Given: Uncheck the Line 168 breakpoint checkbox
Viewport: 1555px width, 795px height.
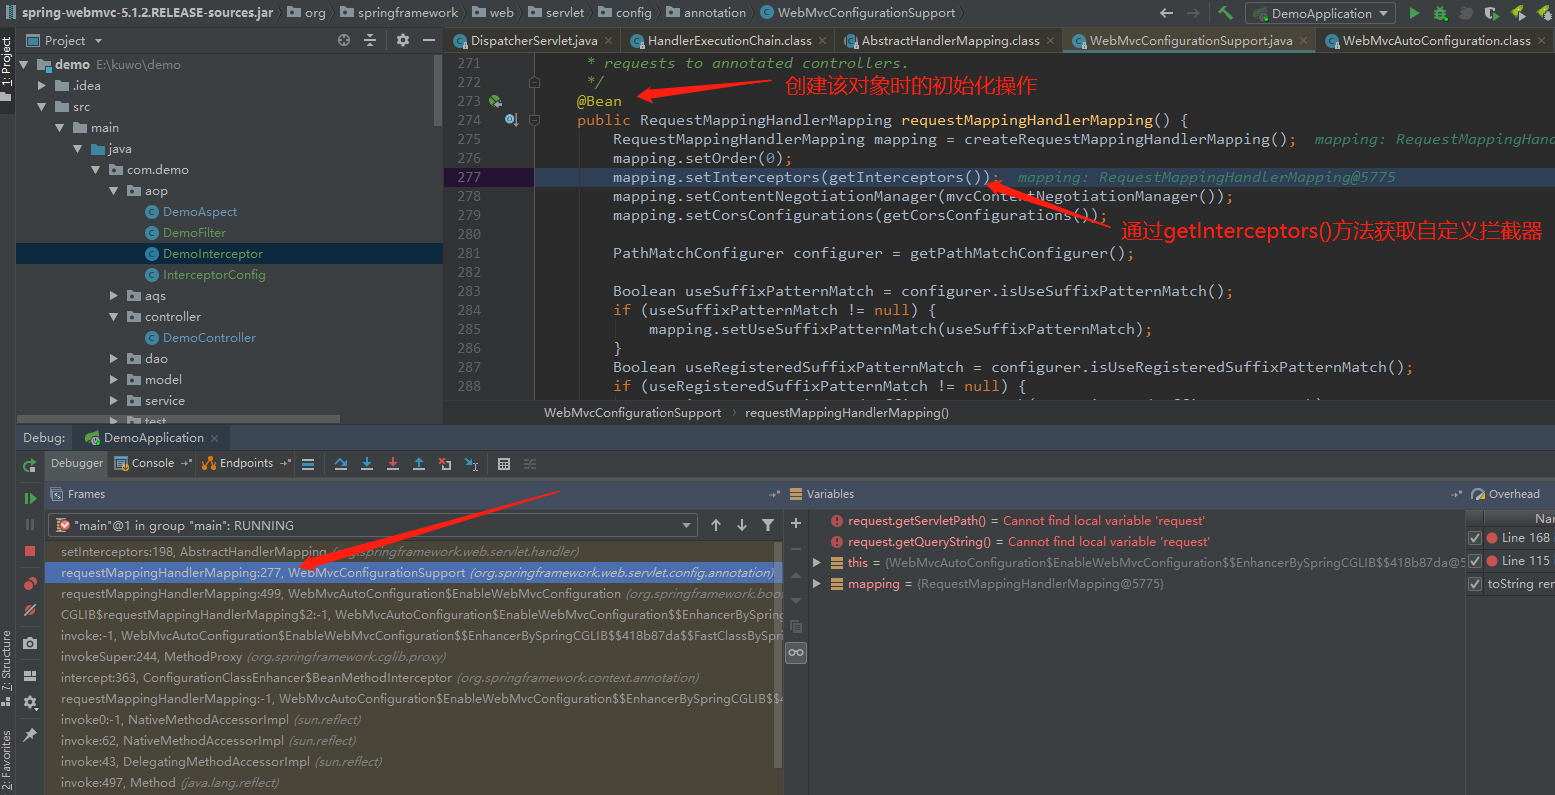Looking at the screenshot, I should click(1475, 537).
